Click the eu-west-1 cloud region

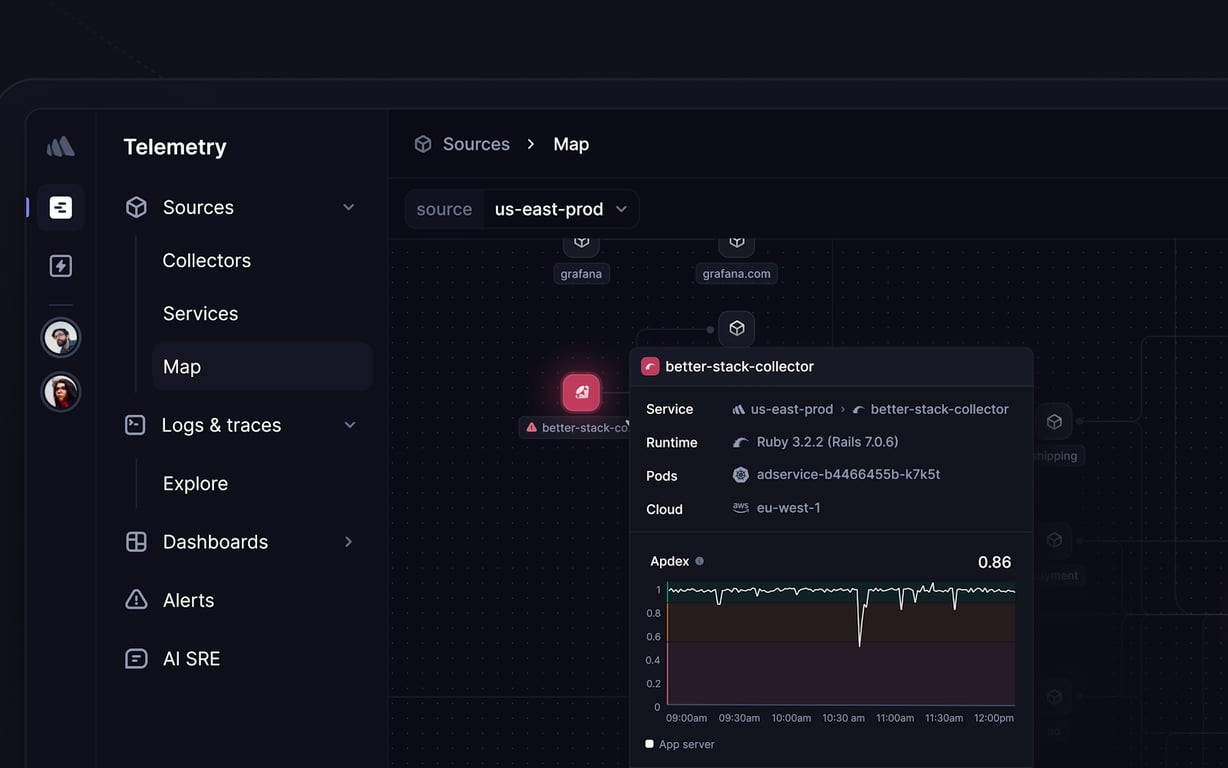(789, 508)
